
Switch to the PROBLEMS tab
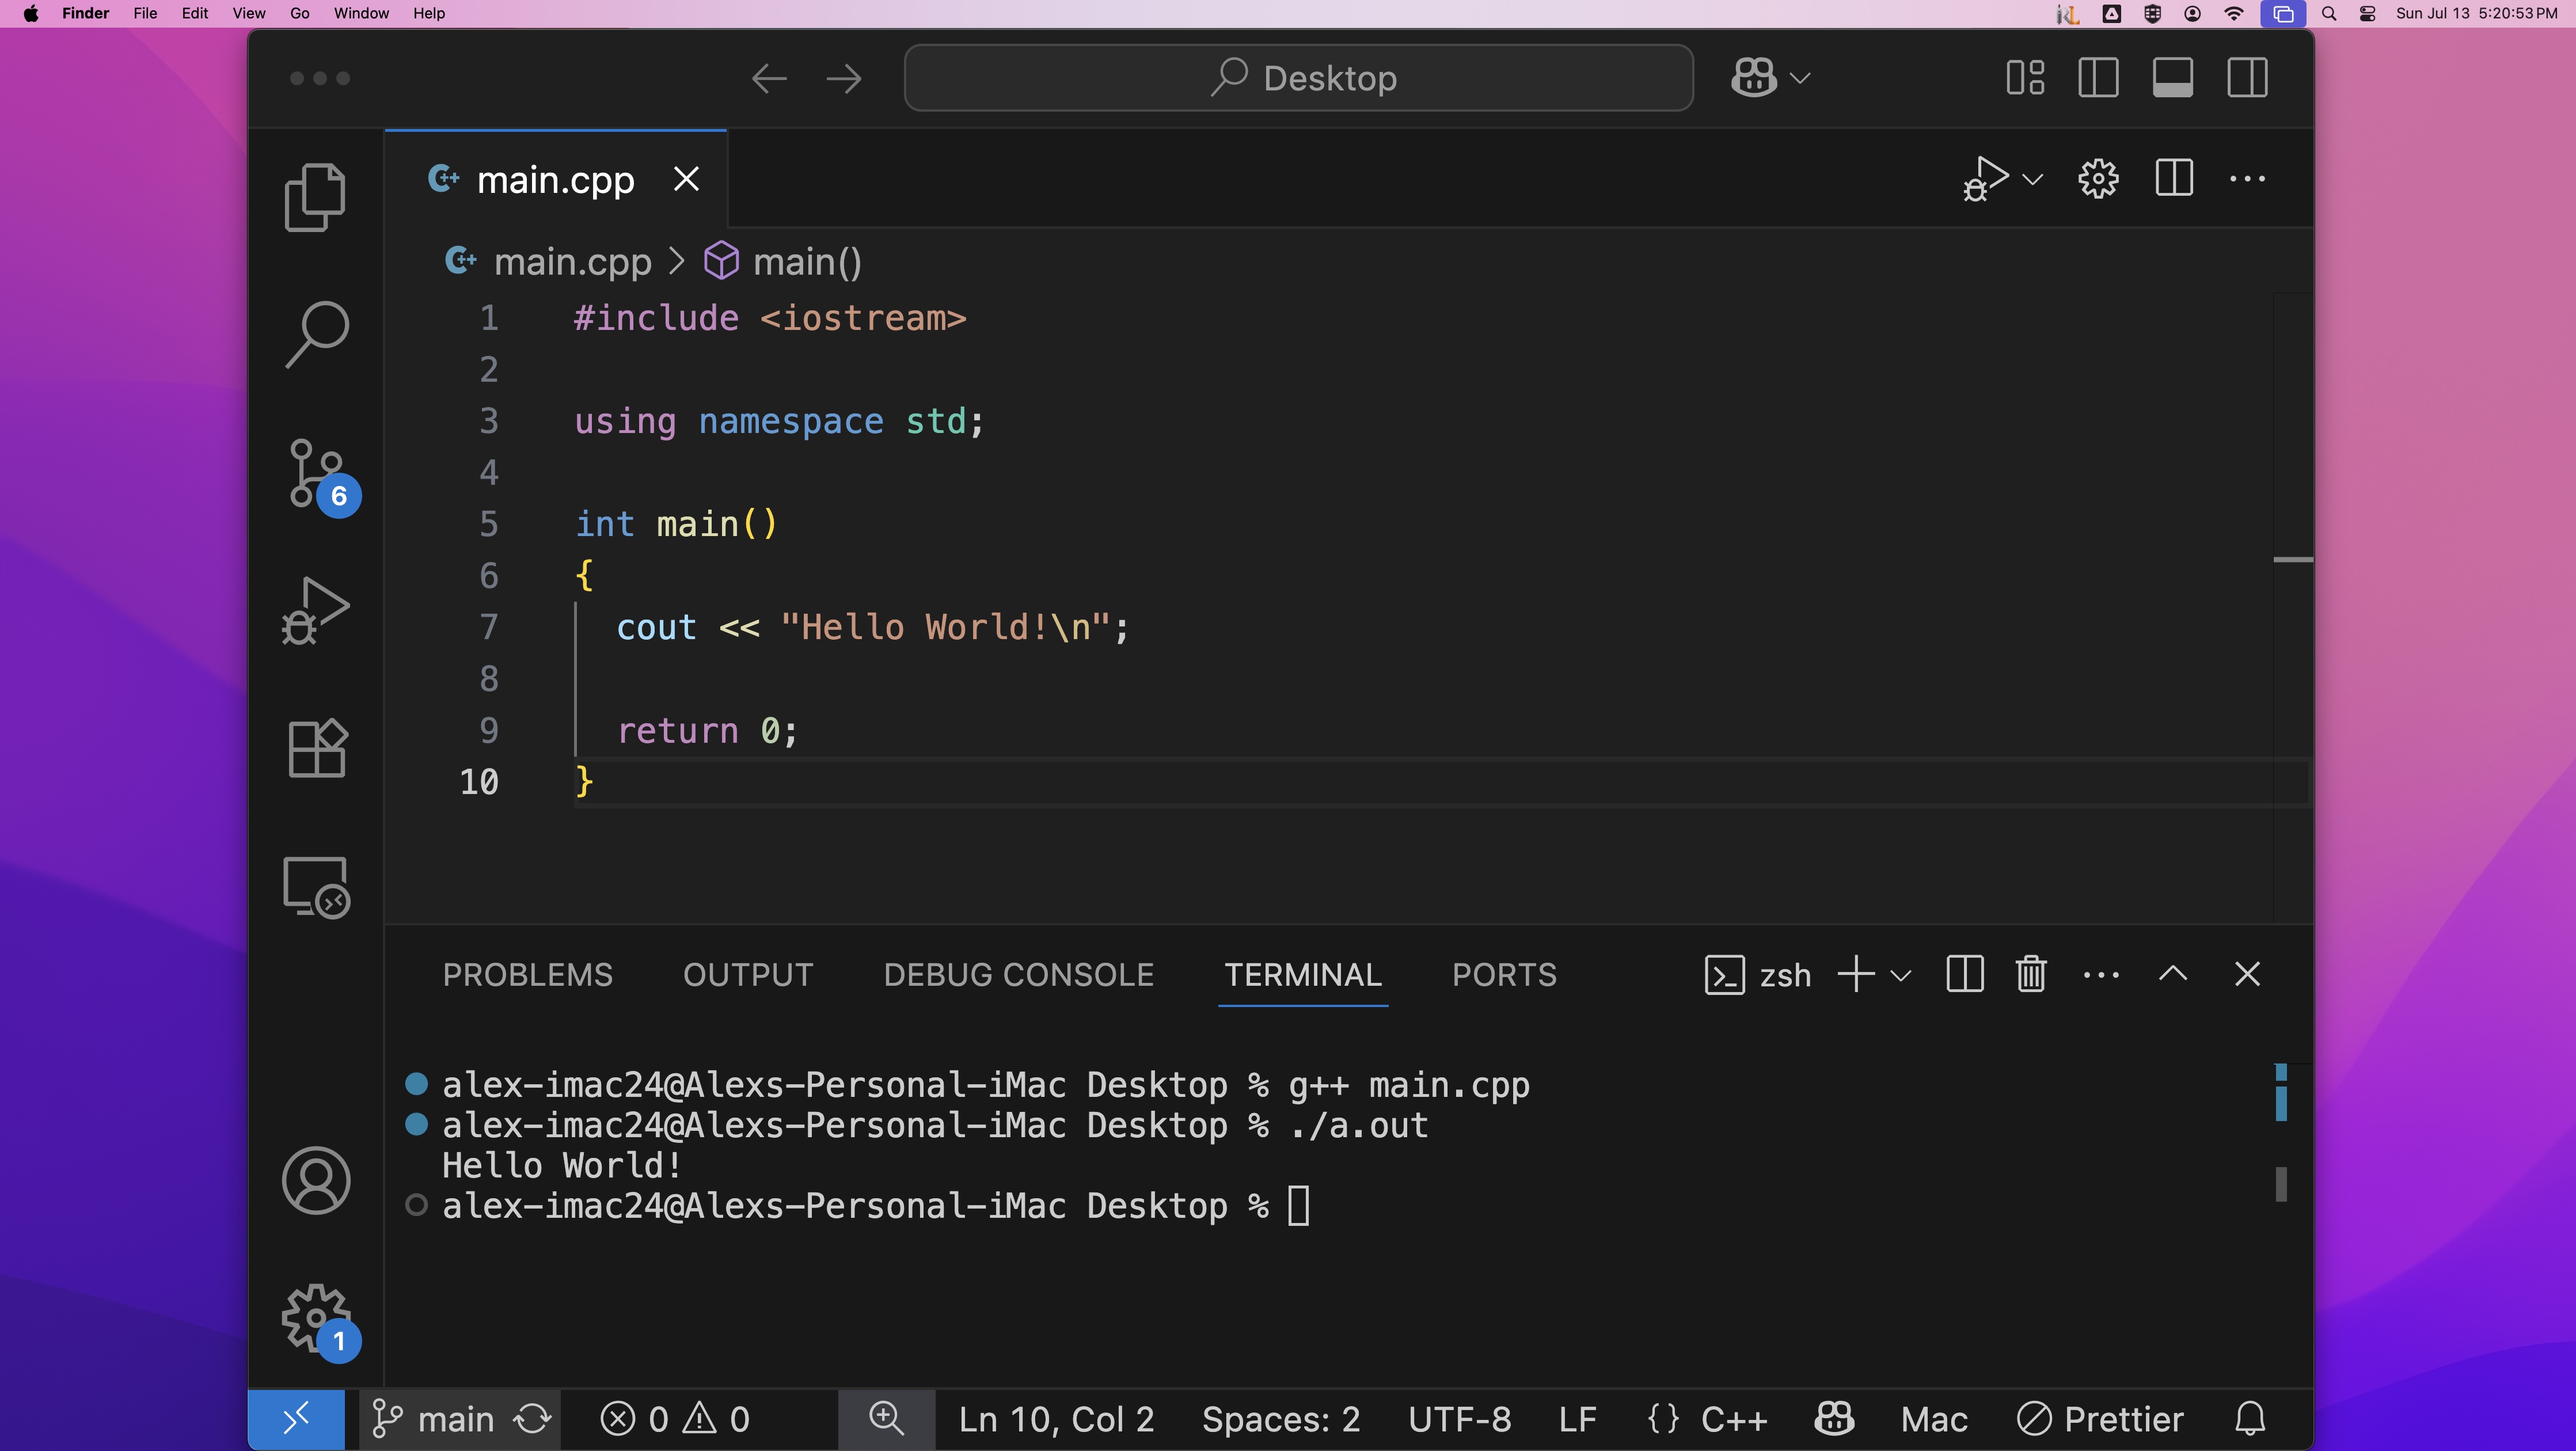coord(527,974)
